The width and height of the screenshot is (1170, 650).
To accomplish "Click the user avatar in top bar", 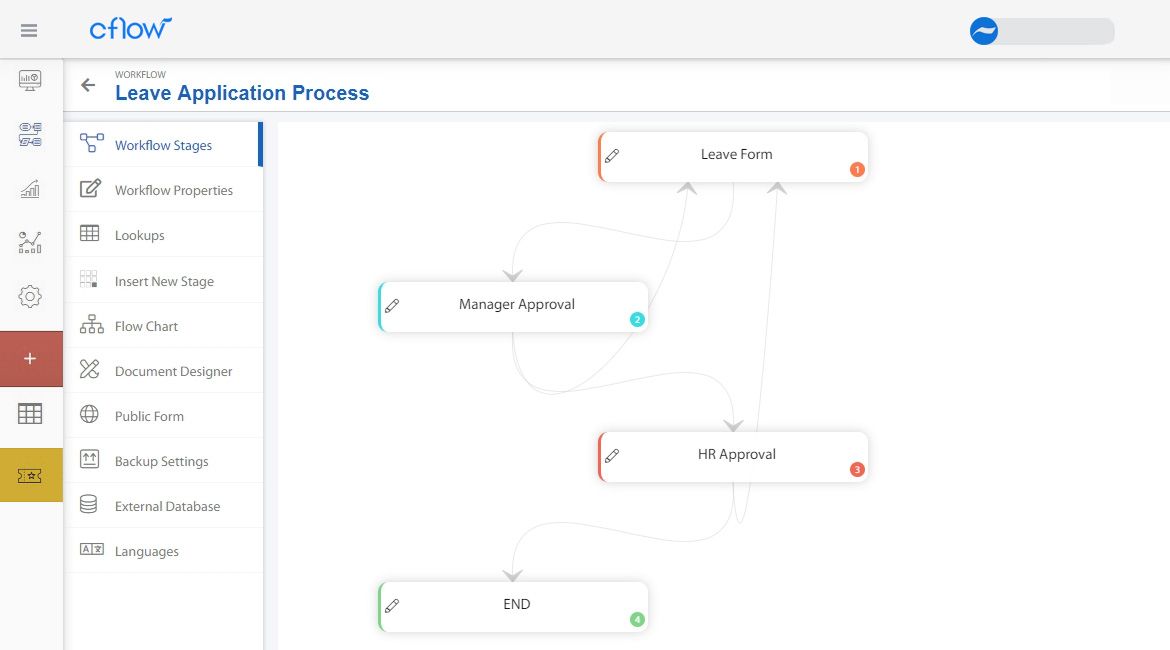I will point(983,31).
